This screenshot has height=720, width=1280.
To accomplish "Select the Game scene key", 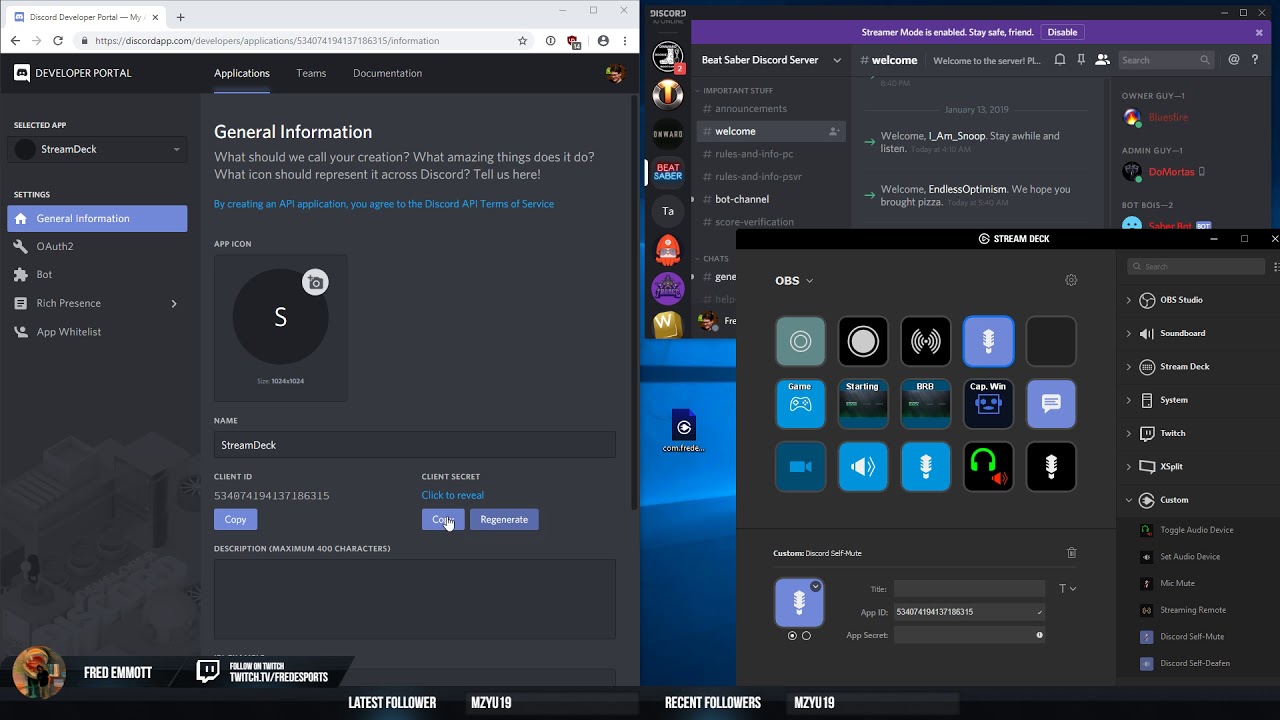I will 800,404.
